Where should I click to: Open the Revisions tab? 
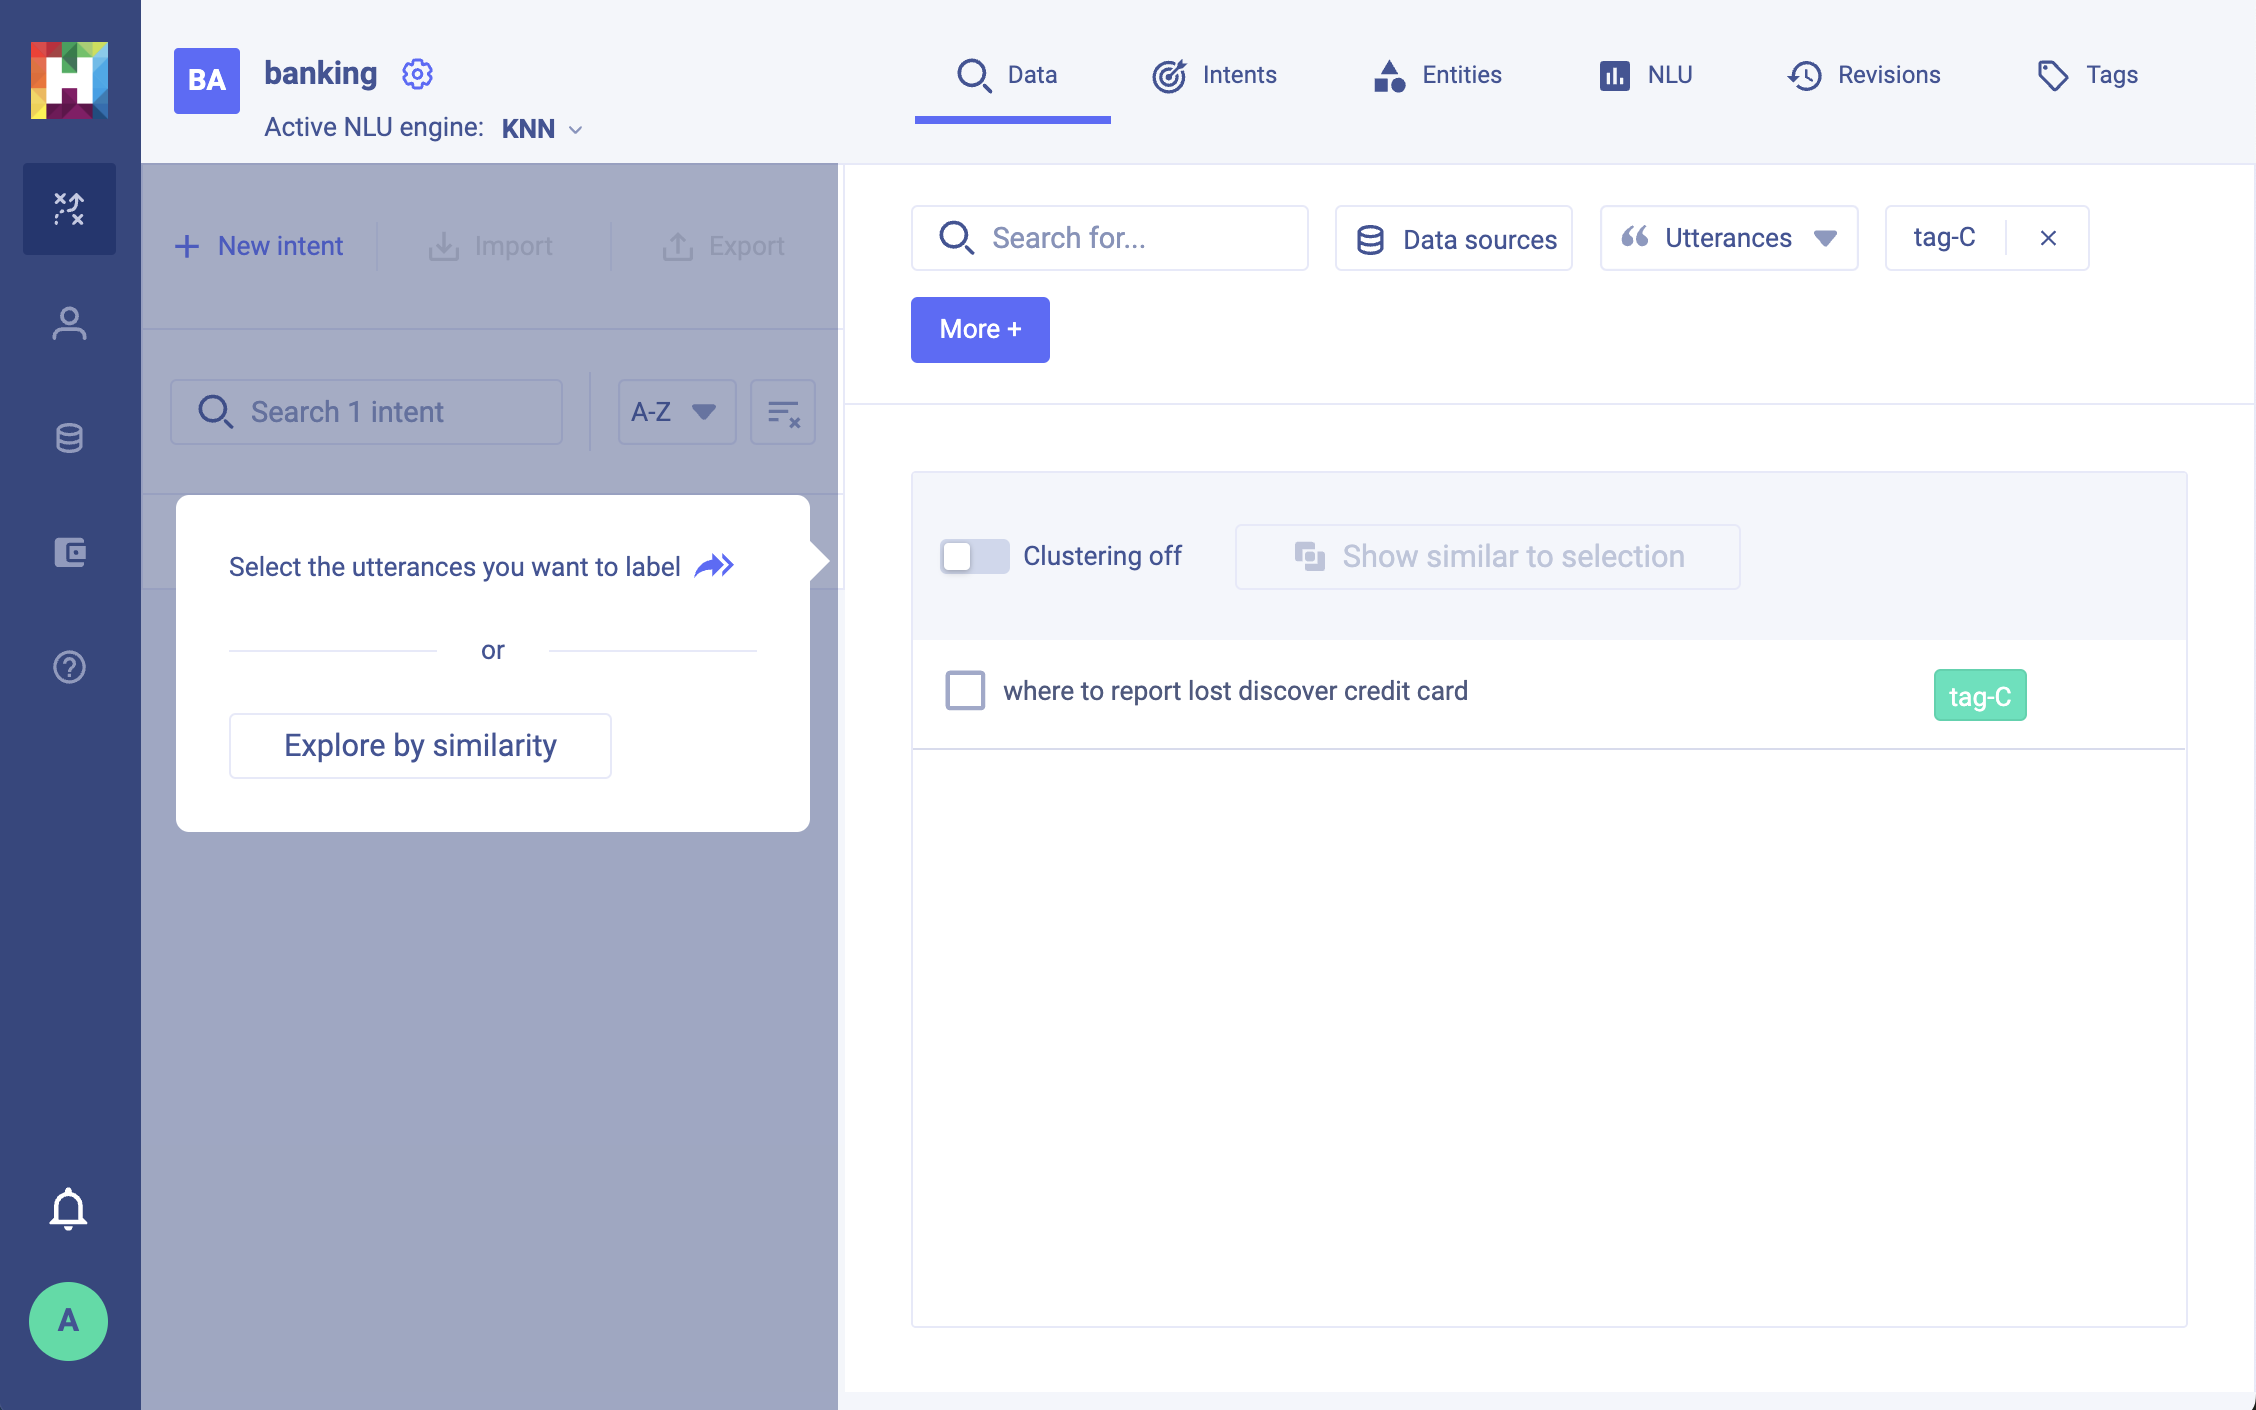pyautogui.click(x=1864, y=75)
